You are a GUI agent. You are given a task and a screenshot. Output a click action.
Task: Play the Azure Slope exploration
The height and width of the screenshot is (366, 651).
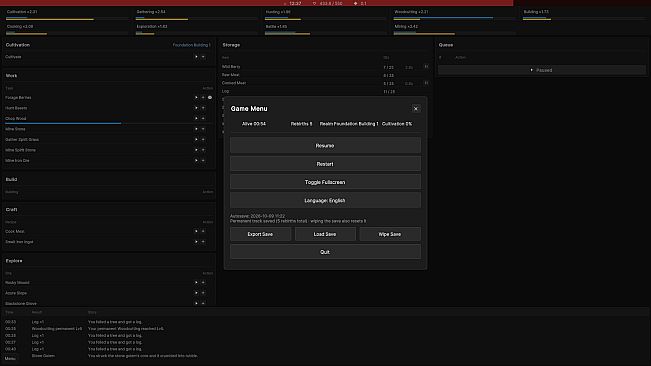(x=196, y=293)
